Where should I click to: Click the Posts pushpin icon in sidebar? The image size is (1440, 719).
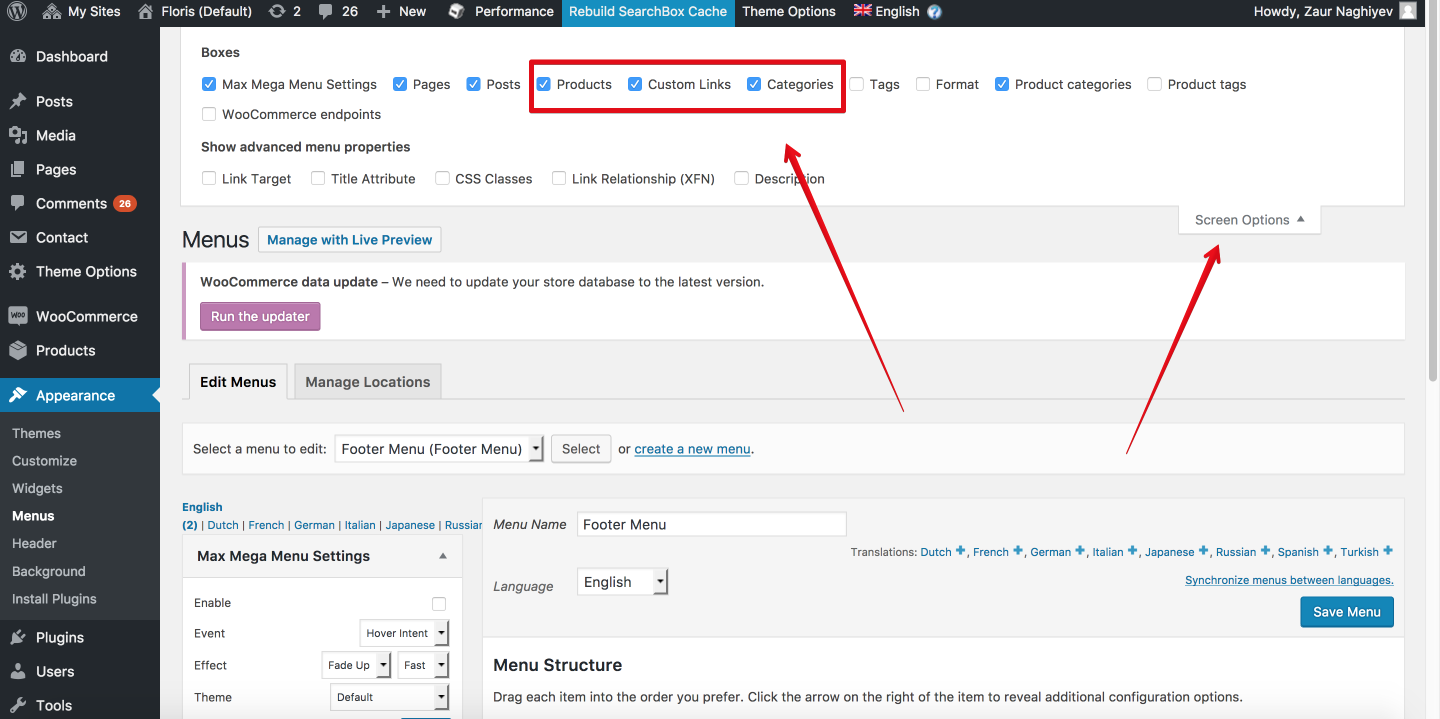(x=18, y=101)
